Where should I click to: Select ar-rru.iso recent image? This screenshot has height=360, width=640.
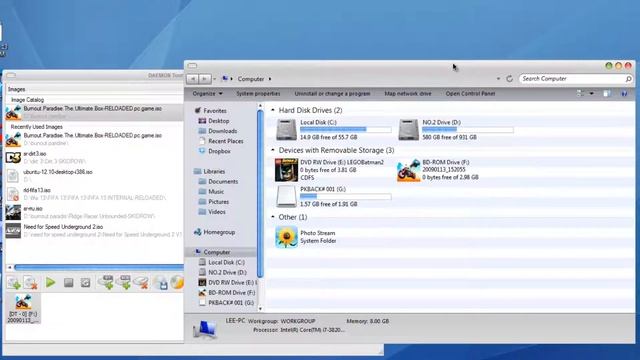(x=94, y=212)
